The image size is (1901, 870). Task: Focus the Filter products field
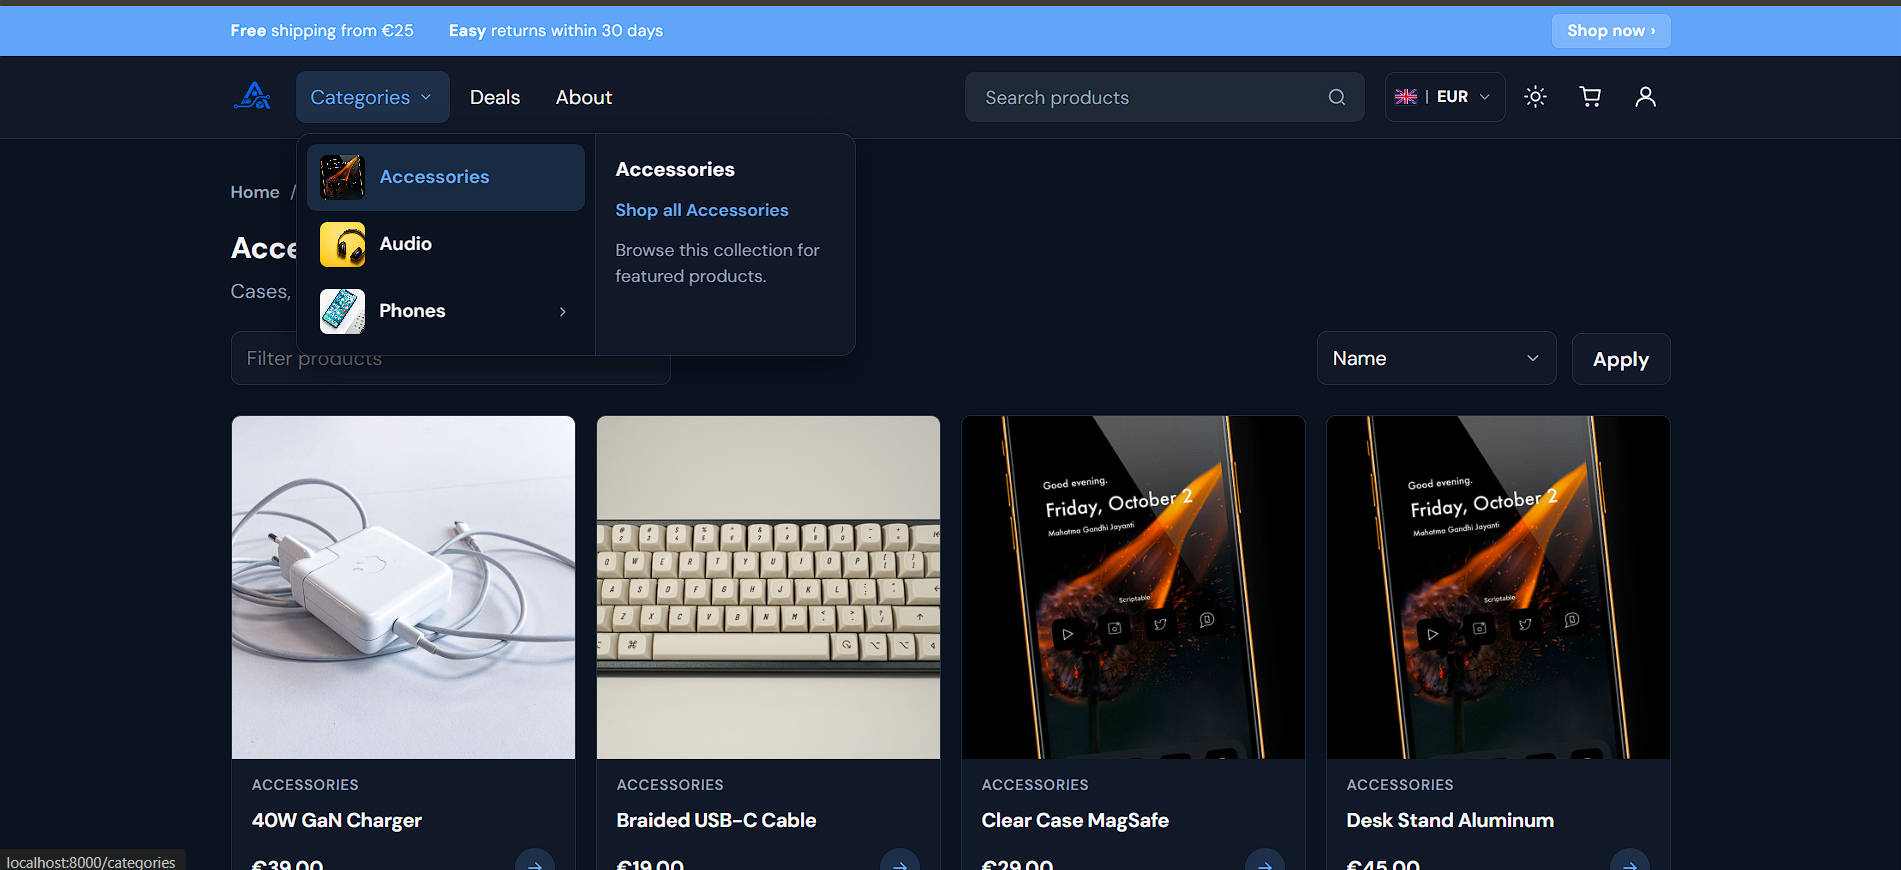[450, 358]
